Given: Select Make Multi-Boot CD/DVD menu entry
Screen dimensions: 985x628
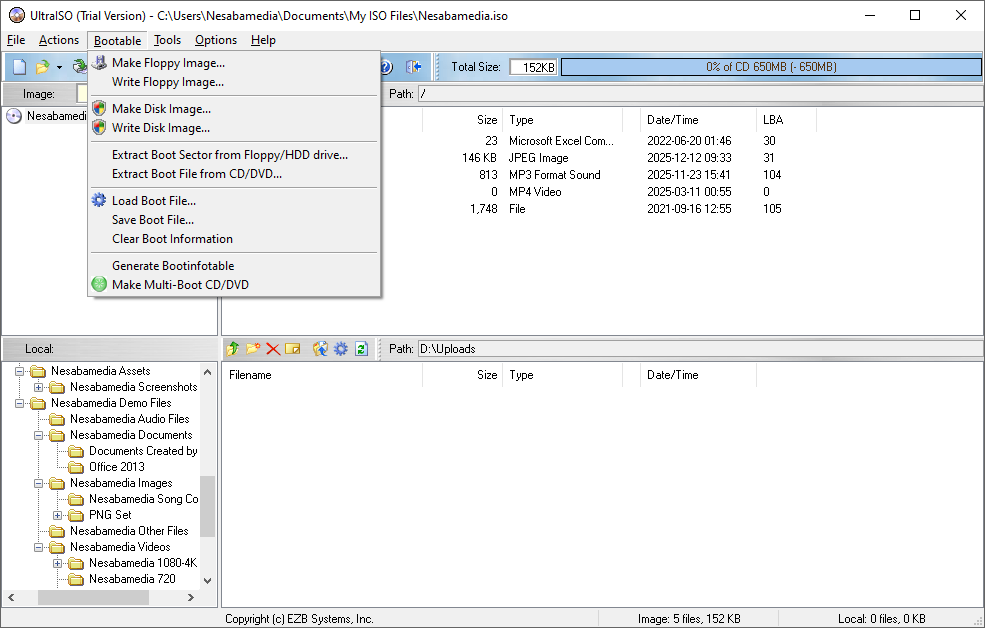Looking at the screenshot, I should coord(180,284).
